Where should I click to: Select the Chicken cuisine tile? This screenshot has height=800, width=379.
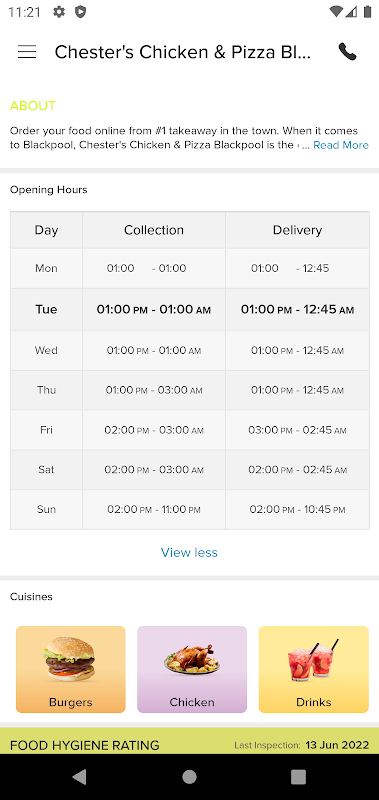click(192, 669)
